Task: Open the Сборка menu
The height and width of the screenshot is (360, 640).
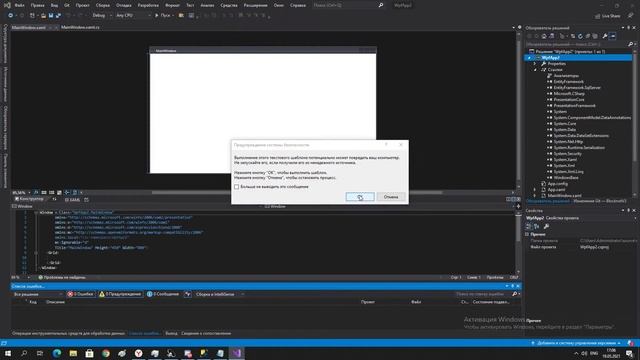Action: click(102, 5)
